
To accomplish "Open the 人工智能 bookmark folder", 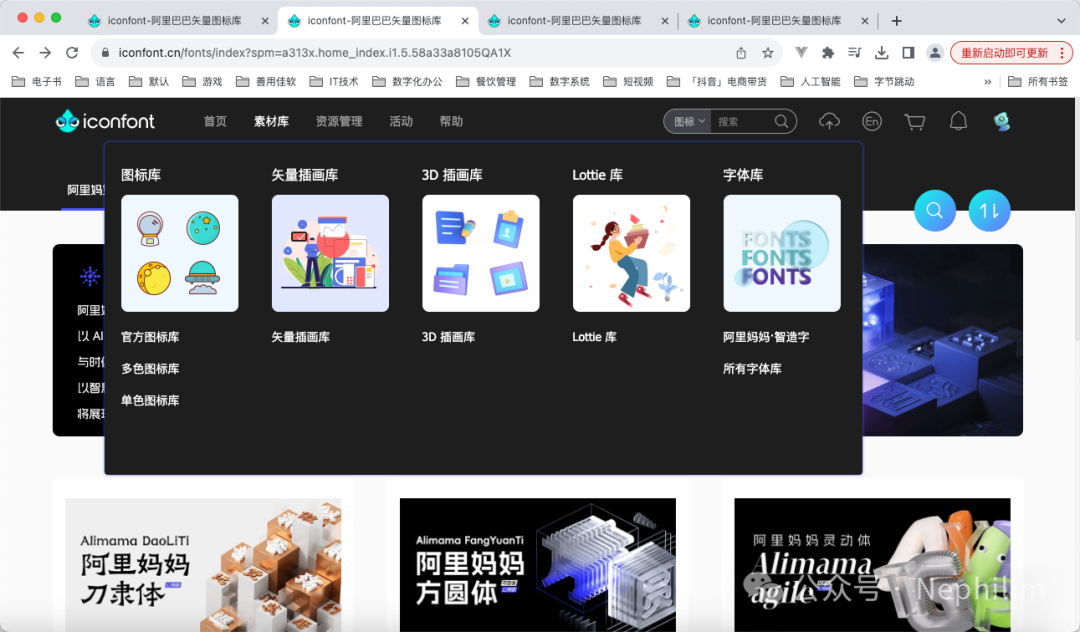I will tap(811, 81).
